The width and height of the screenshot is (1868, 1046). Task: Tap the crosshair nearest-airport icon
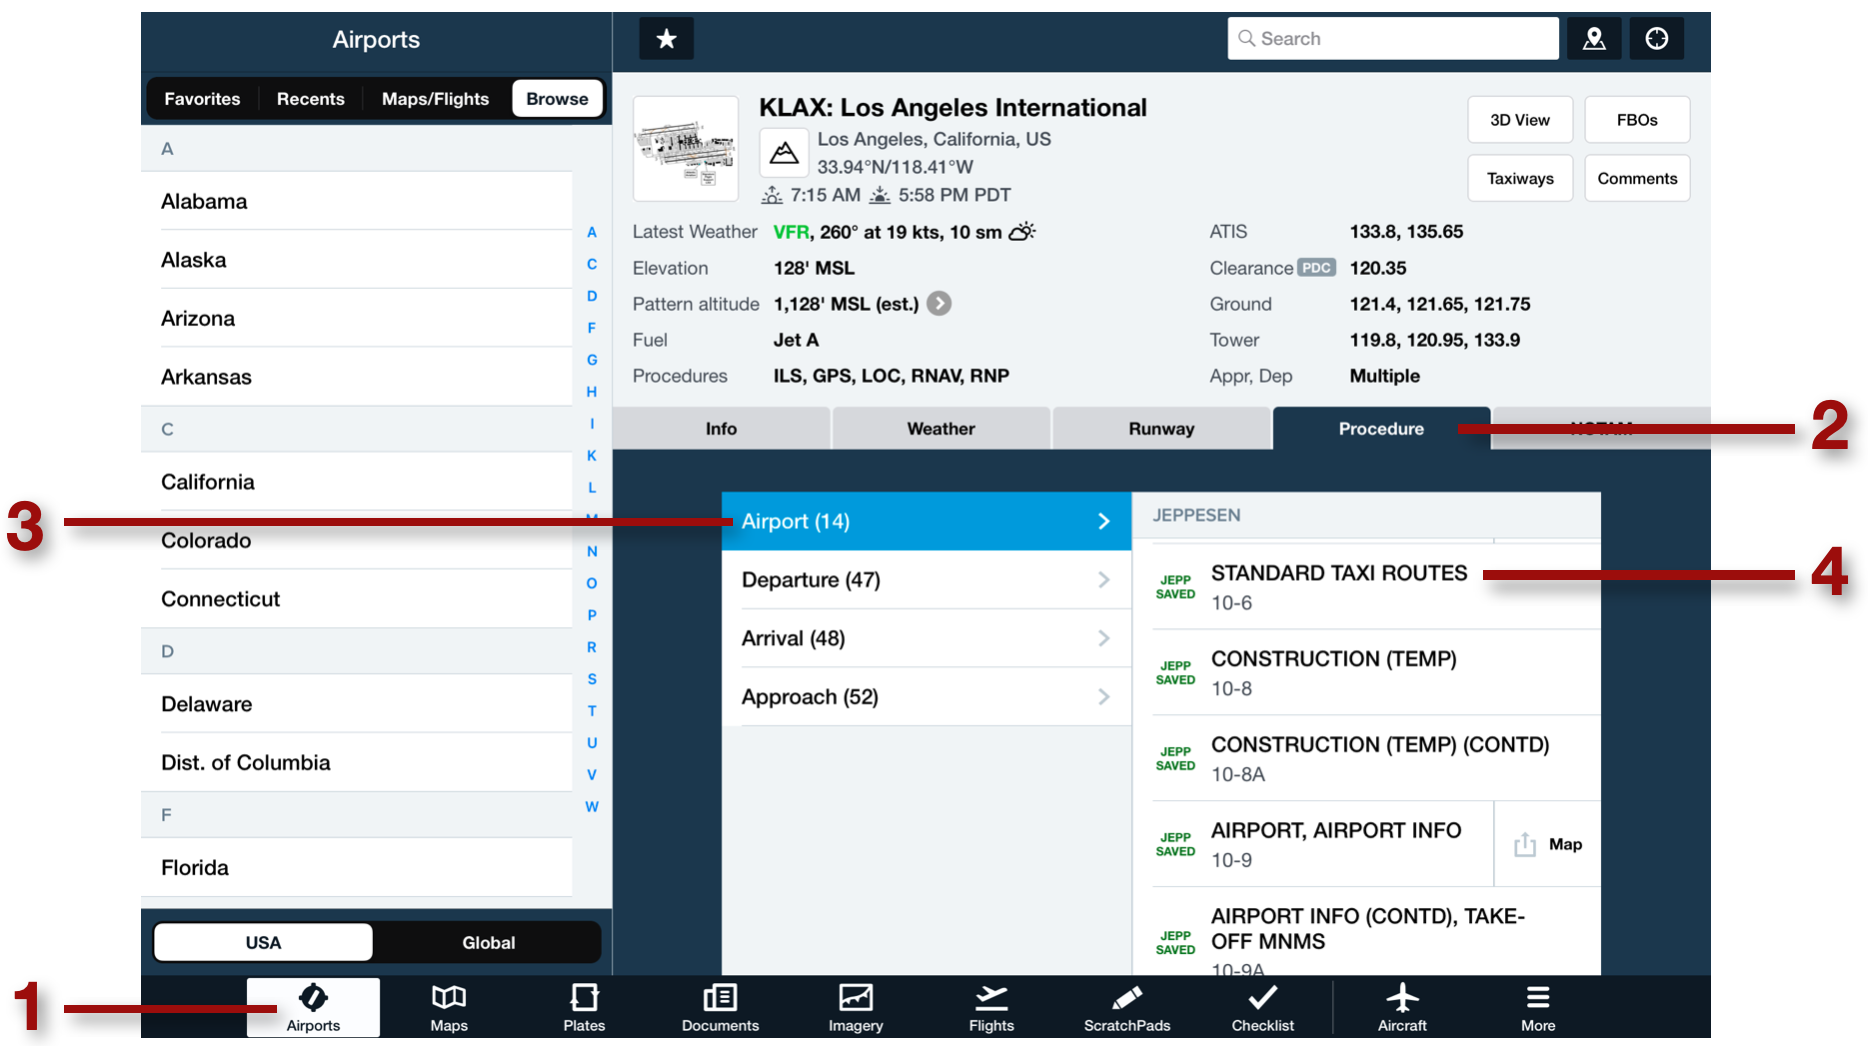[1657, 39]
